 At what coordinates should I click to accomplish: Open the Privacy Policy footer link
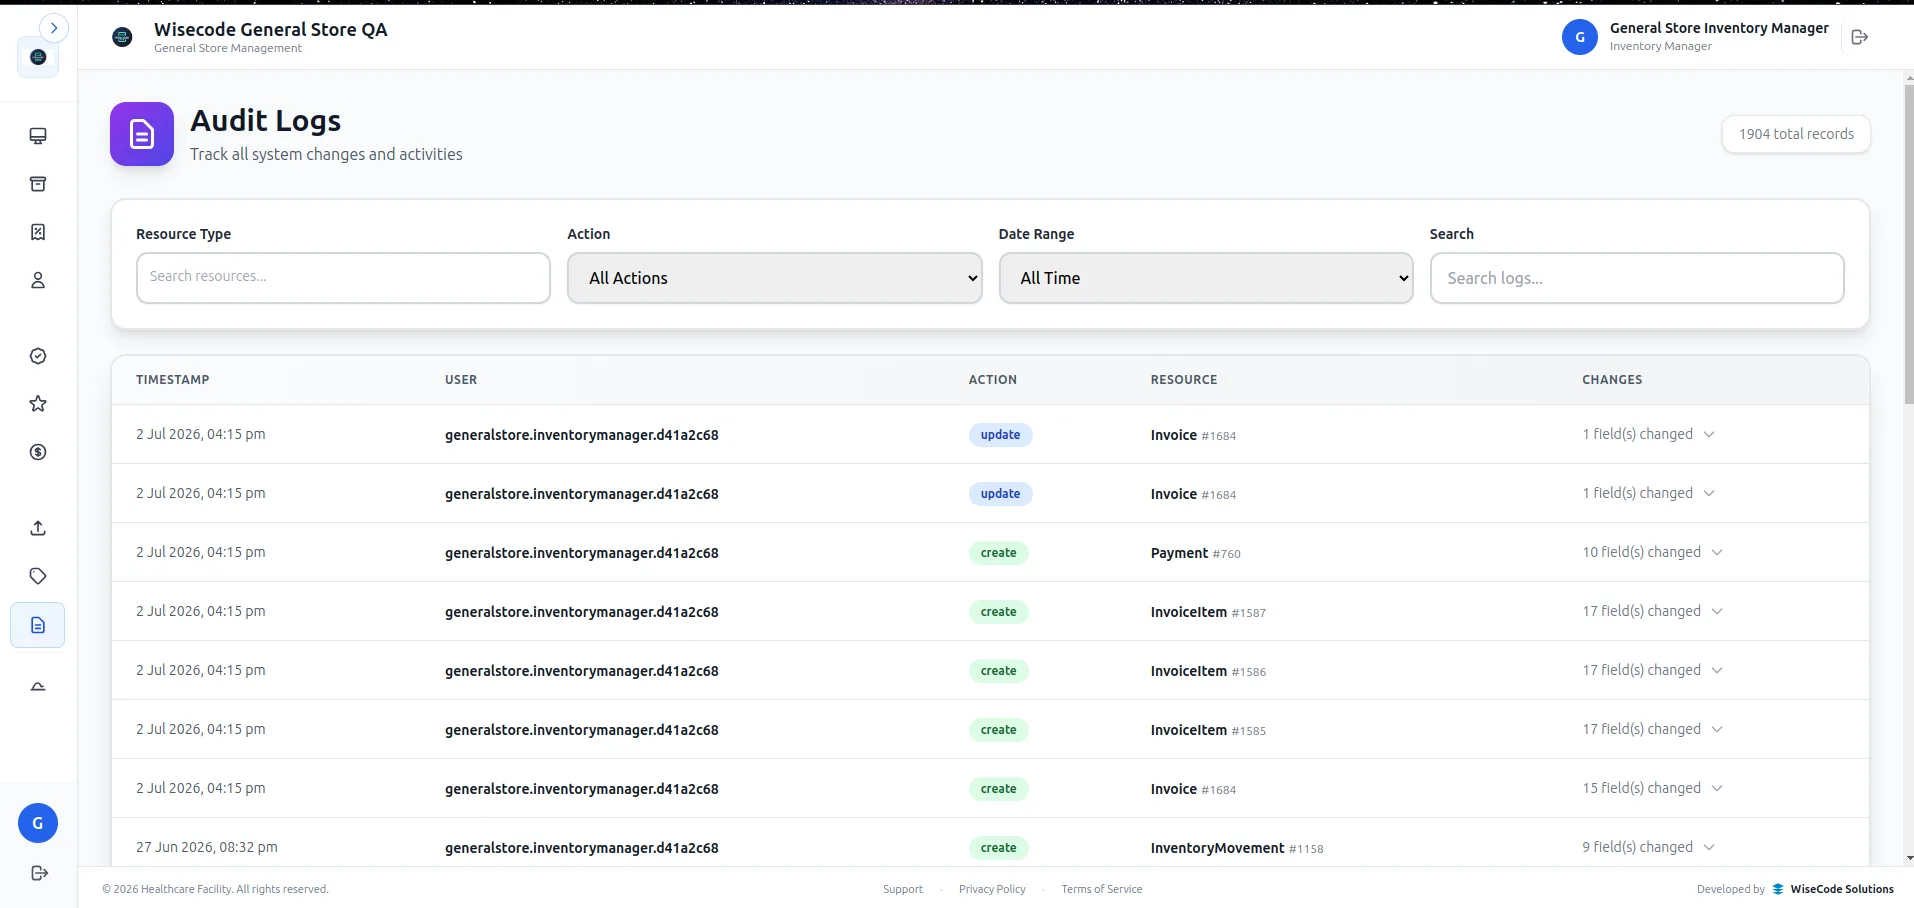[x=992, y=889]
